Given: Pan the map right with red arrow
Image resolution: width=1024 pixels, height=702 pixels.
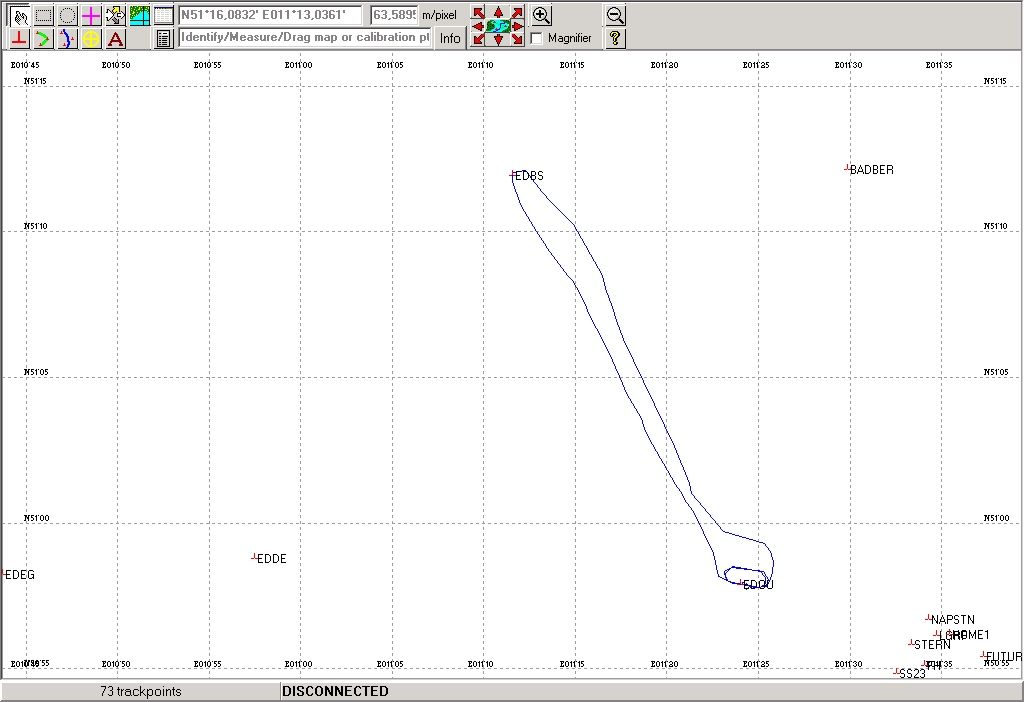Looking at the screenshot, I should (x=517, y=26).
